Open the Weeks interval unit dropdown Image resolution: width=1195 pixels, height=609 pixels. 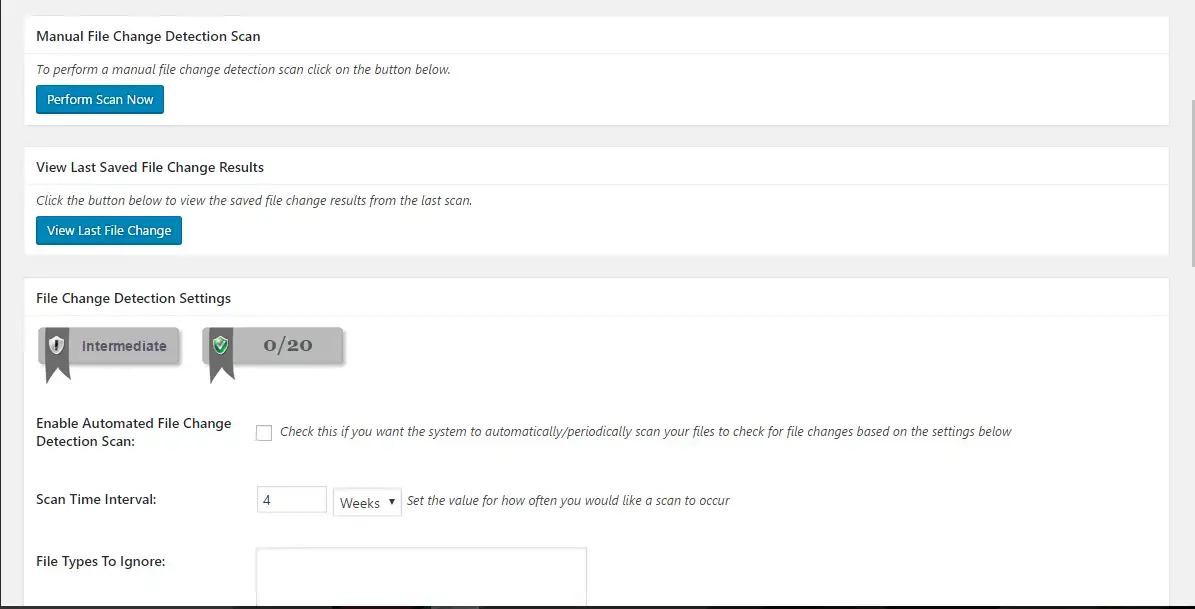click(x=367, y=502)
